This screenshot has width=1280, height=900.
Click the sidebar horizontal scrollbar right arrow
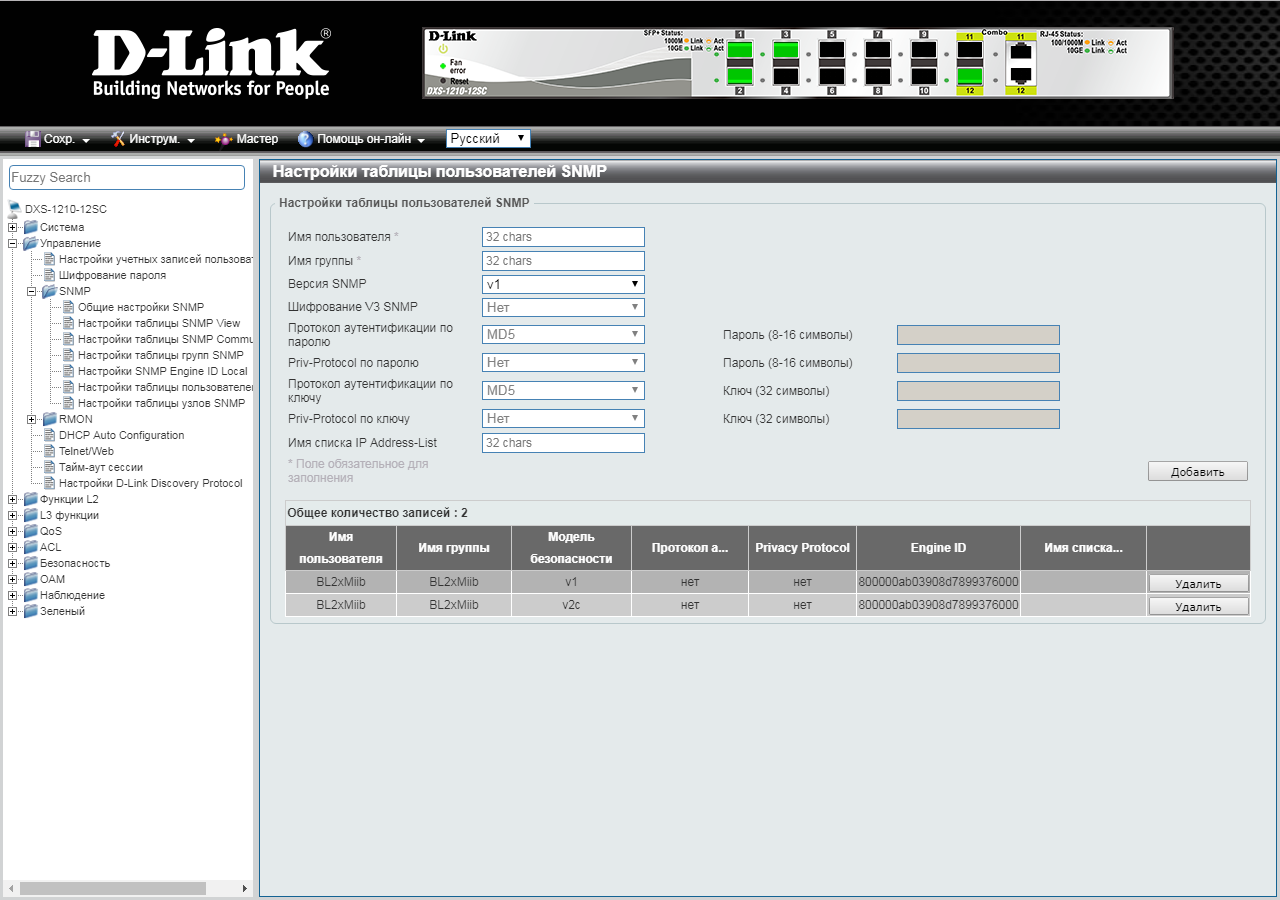click(245, 888)
